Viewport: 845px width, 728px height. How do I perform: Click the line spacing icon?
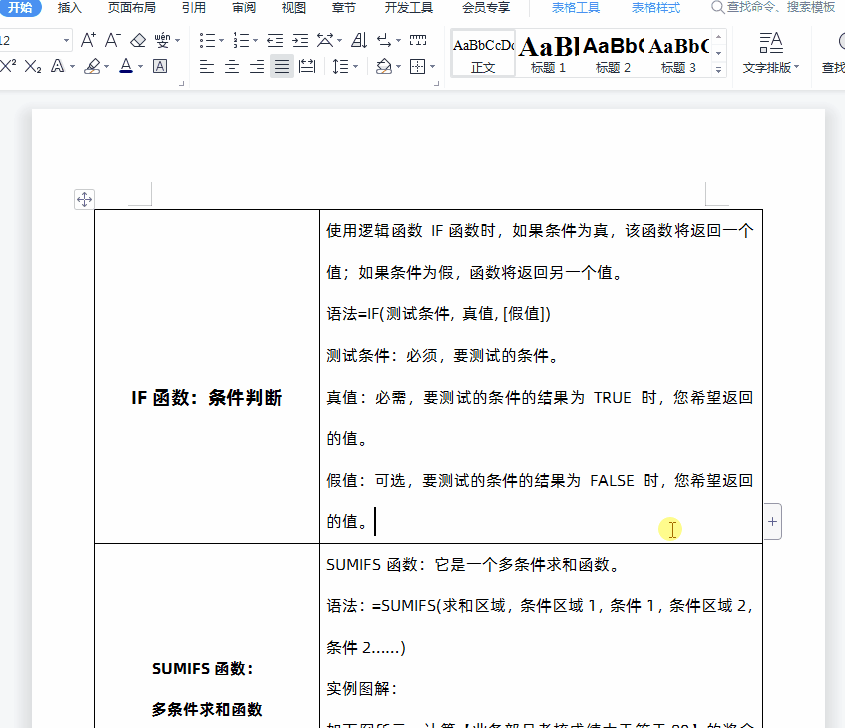pyautogui.click(x=341, y=67)
